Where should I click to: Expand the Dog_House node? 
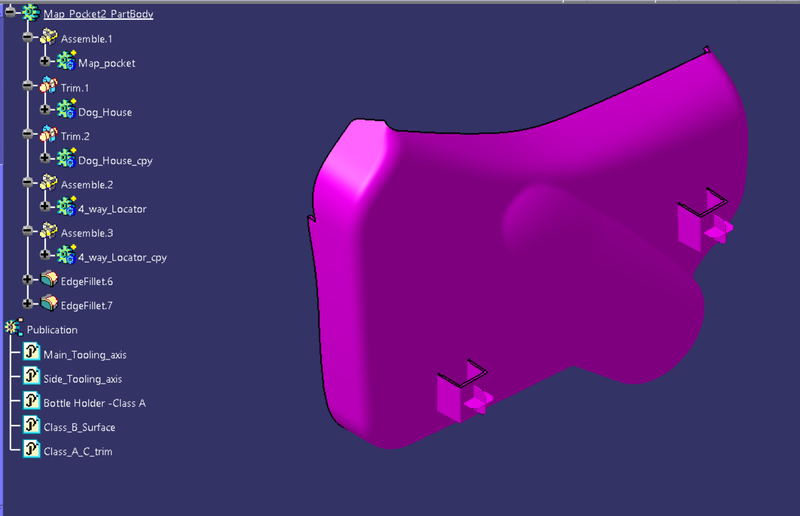pyautogui.click(x=45, y=110)
